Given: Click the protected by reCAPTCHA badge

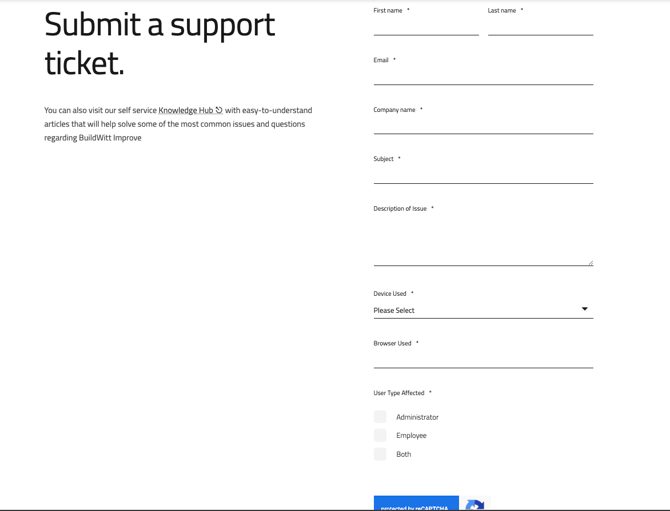Looking at the screenshot, I should [x=416, y=505].
